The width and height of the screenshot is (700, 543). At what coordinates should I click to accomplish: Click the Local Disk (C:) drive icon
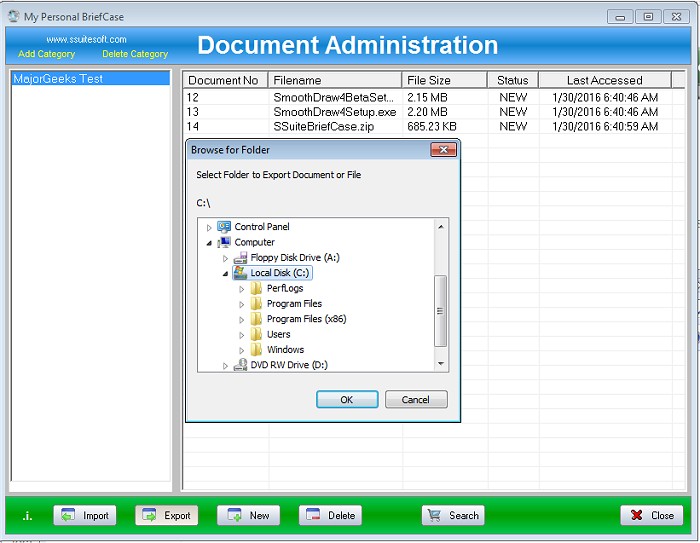pos(240,273)
